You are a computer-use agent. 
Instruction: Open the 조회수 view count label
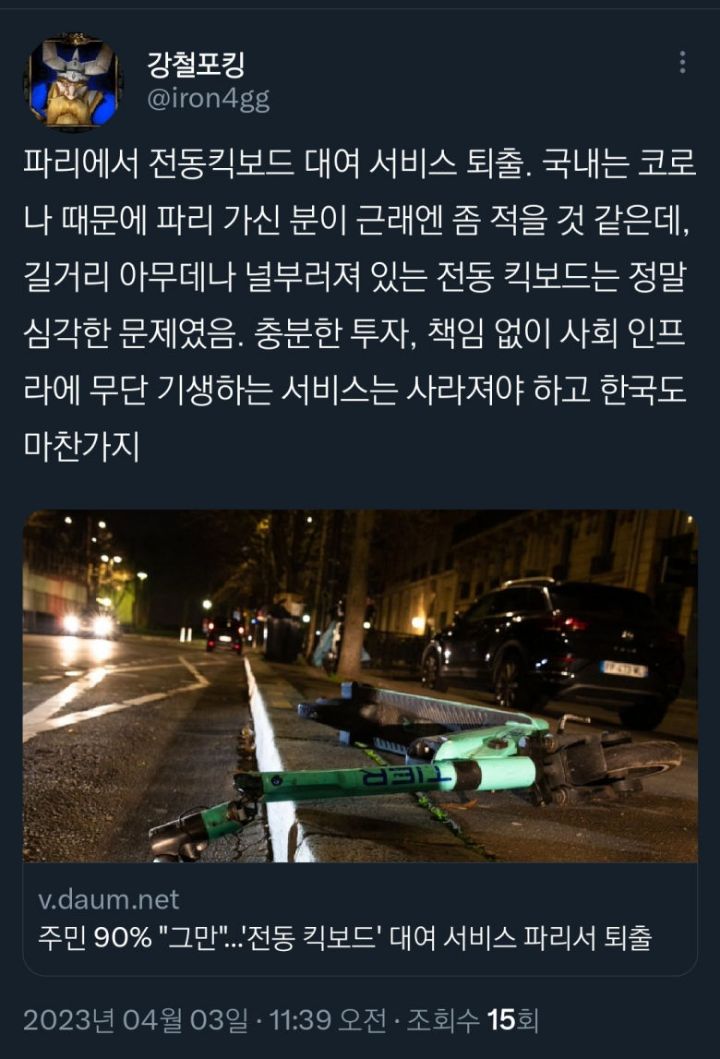pyautogui.click(x=444, y=1020)
